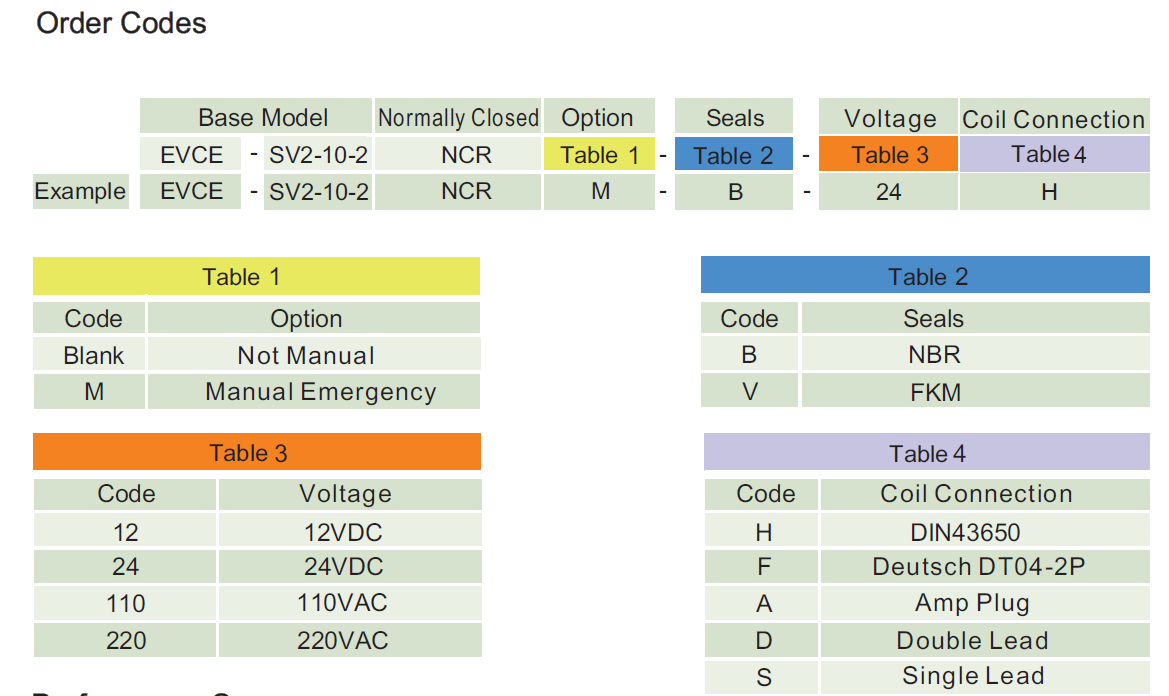This screenshot has height=696, width=1169.
Task: Click the Example row label
Action: 80,191
